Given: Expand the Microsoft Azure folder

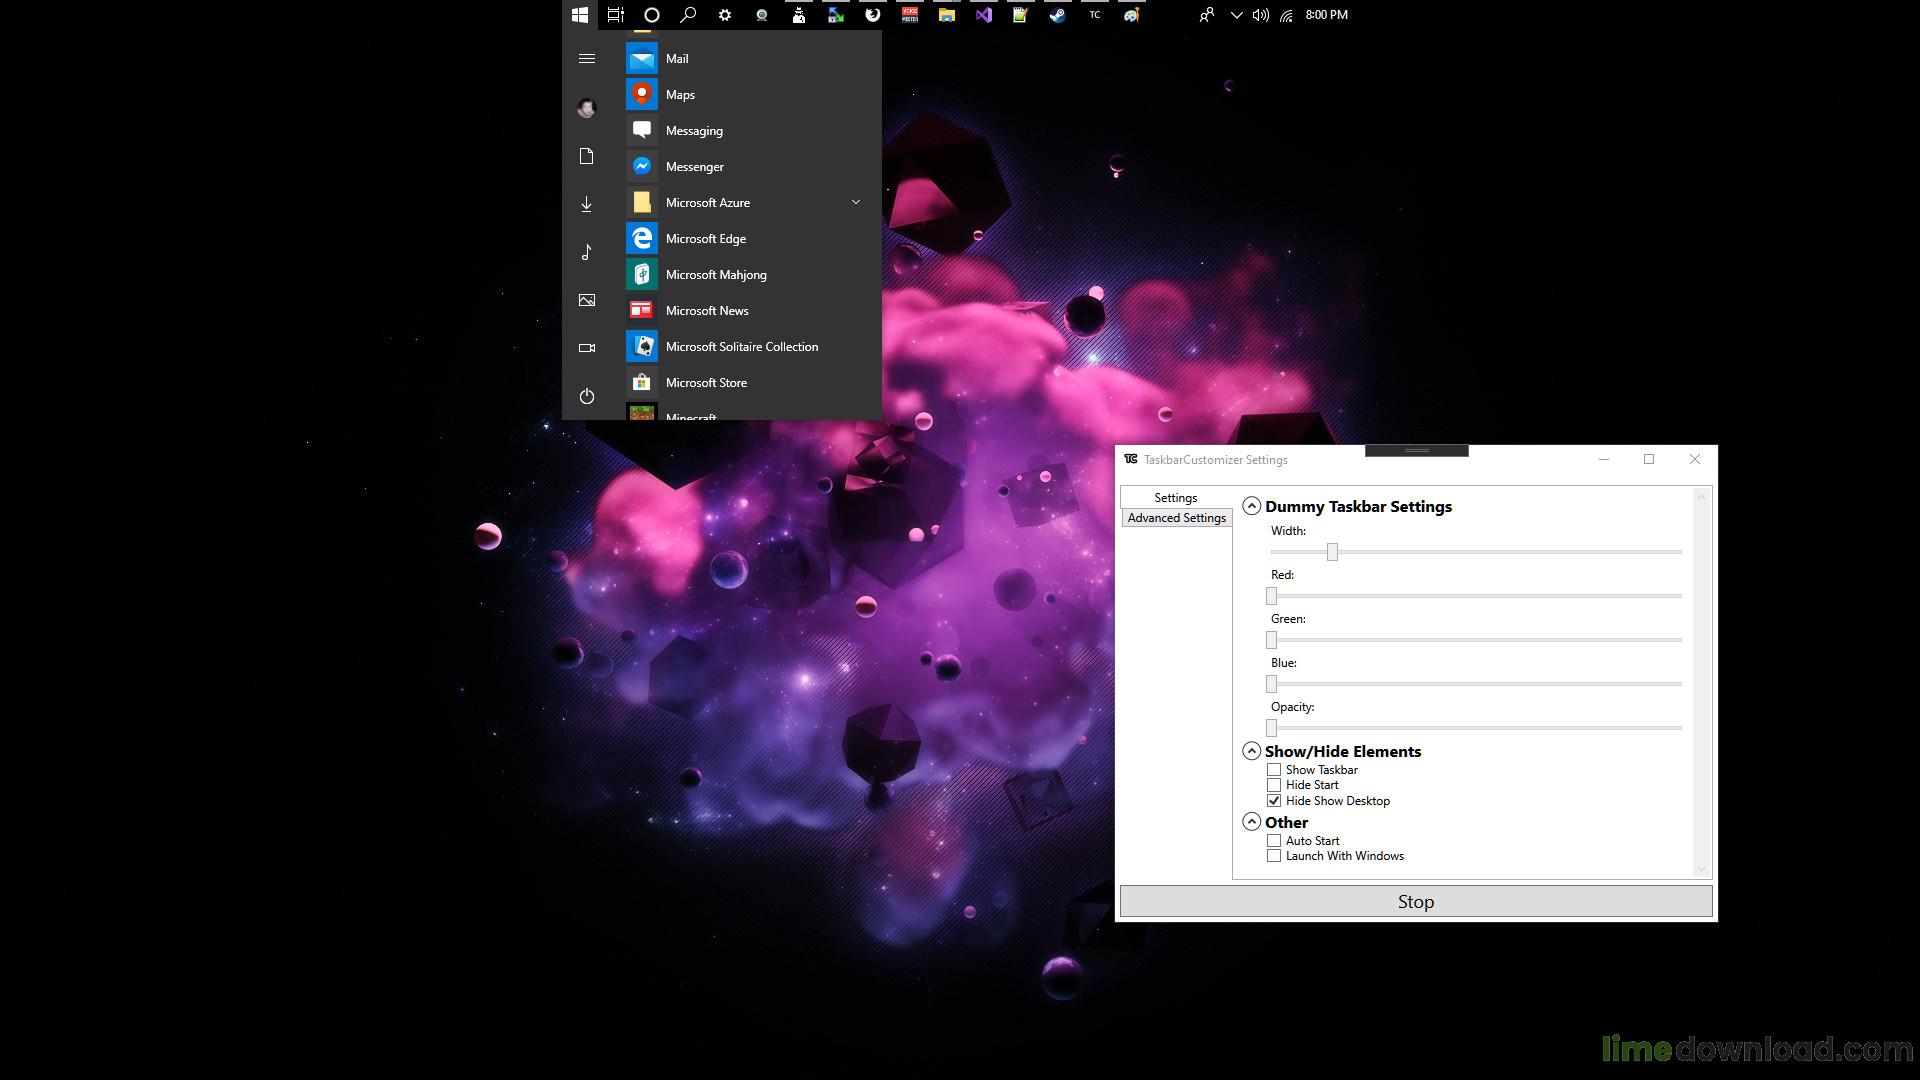Looking at the screenshot, I should (855, 202).
